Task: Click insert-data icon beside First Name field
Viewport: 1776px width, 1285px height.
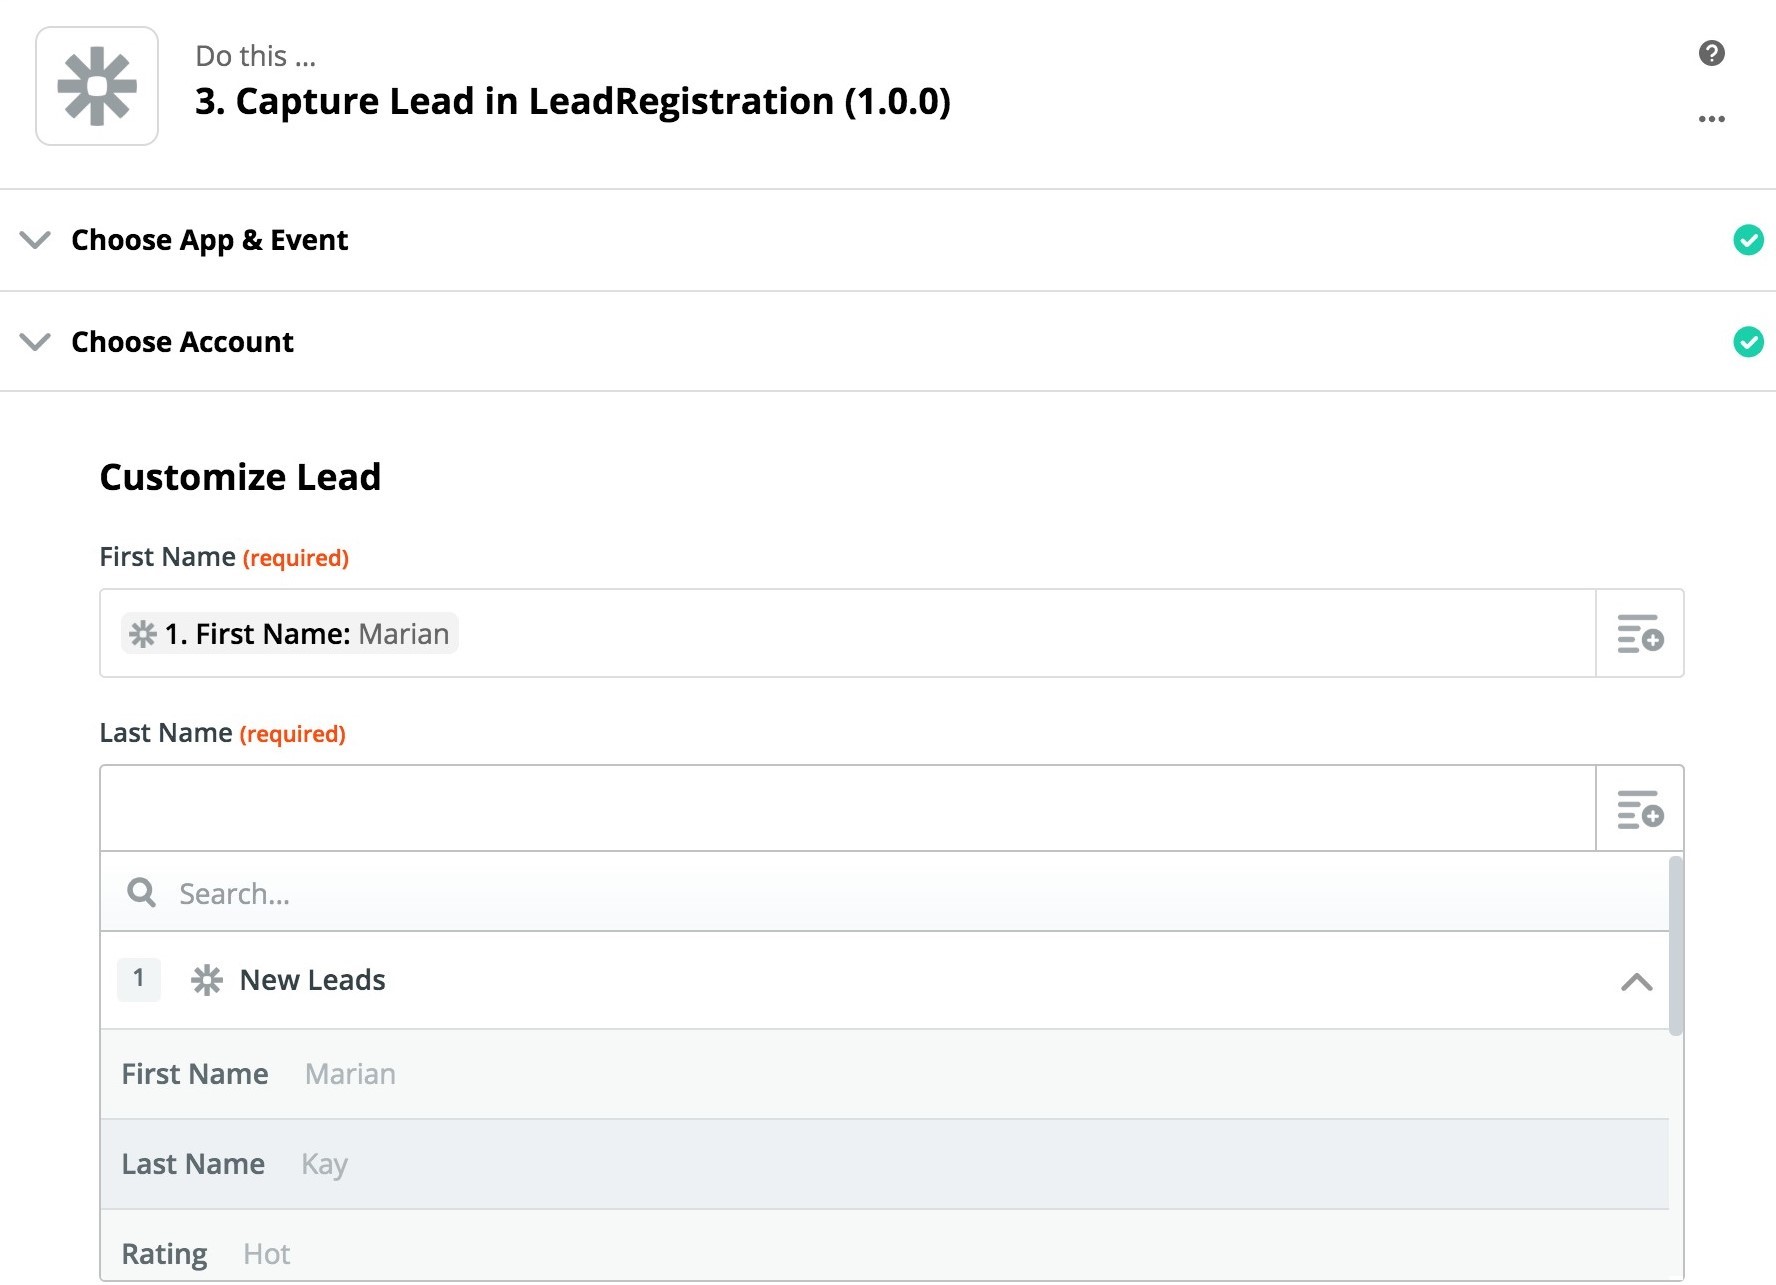Action: pyautogui.click(x=1640, y=634)
